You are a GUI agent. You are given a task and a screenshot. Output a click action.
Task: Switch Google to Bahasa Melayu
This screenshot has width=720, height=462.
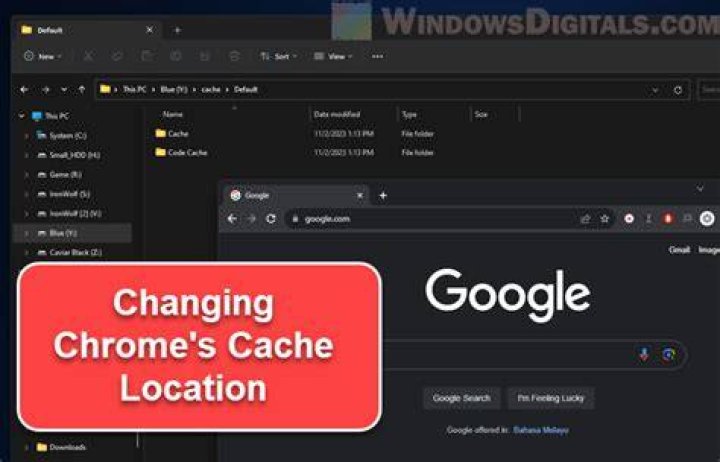click(541, 430)
